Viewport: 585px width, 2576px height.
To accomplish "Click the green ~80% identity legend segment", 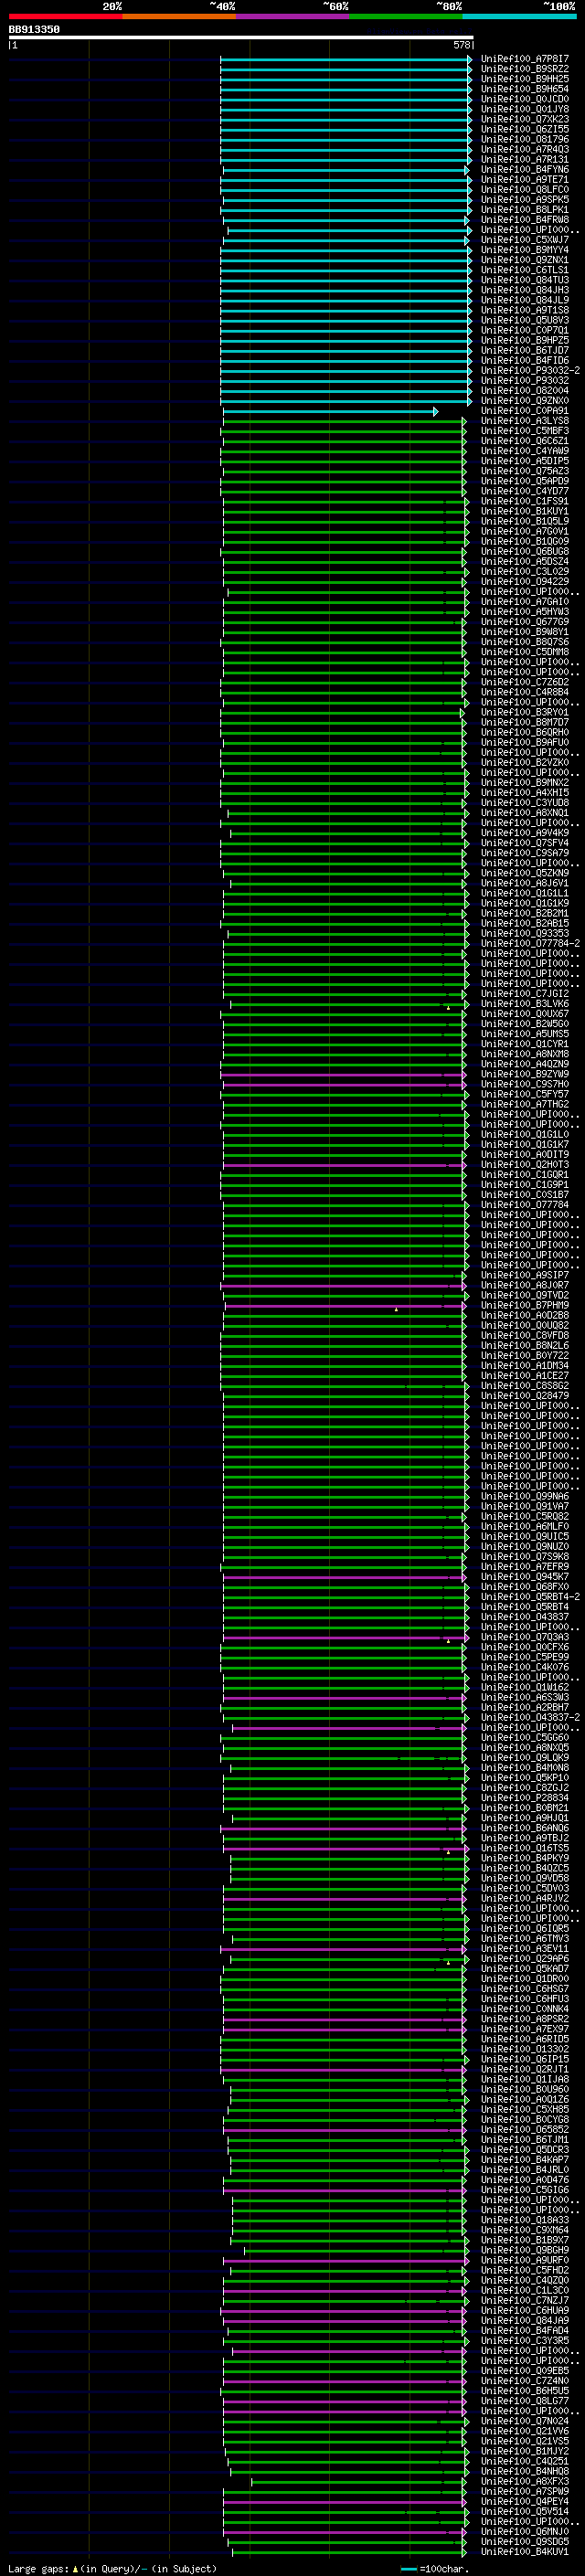I will pyautogui.click(x=406, y=16).
